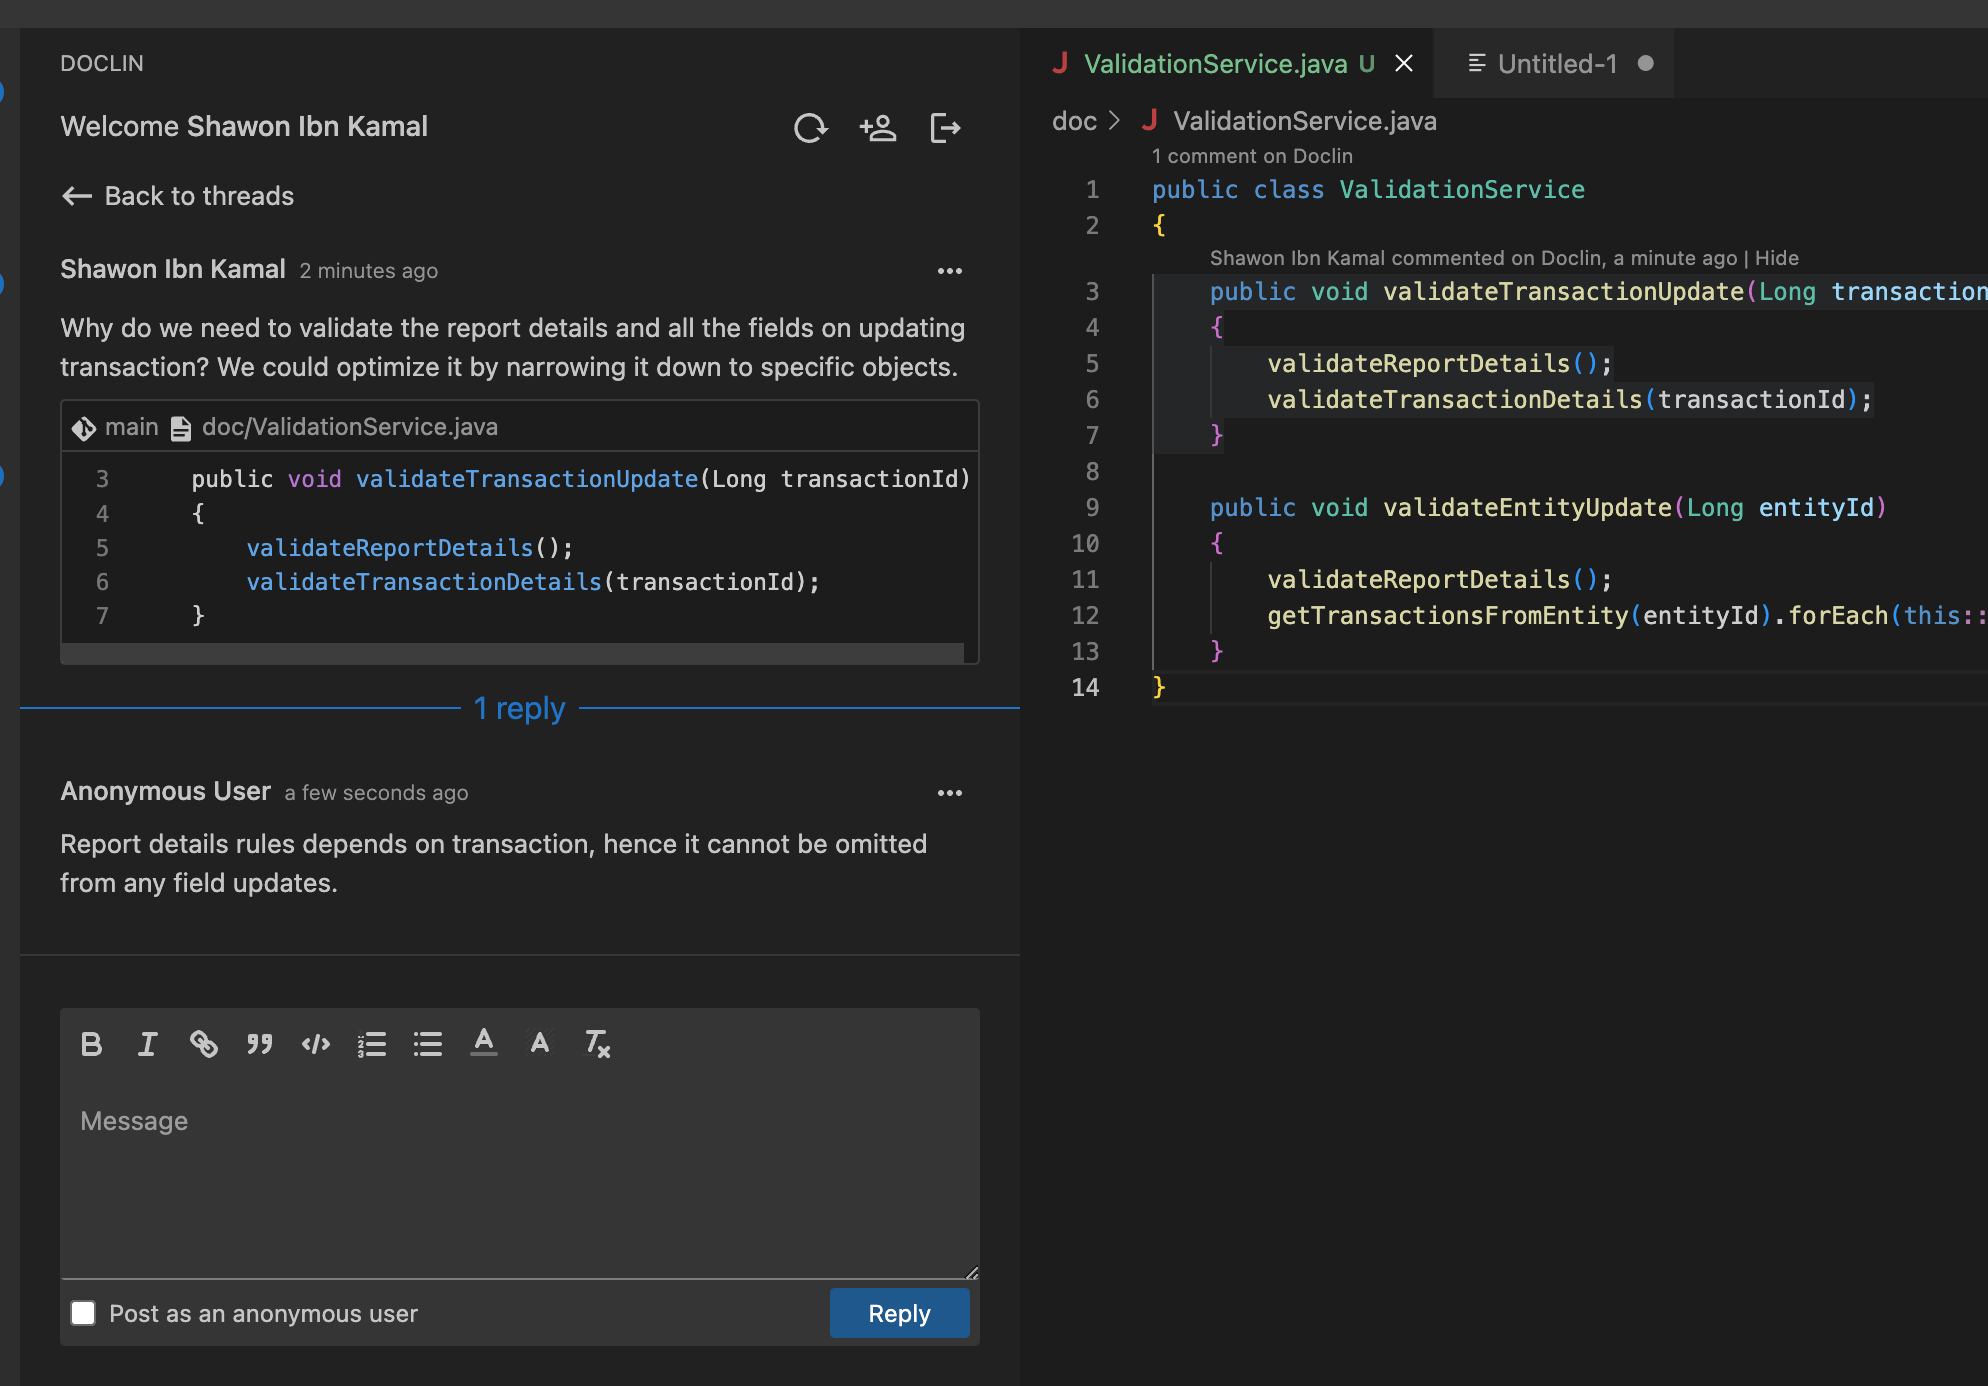Click editor line number 14
Viewport: 1988px width, 1386px height.
point(1085,687)
